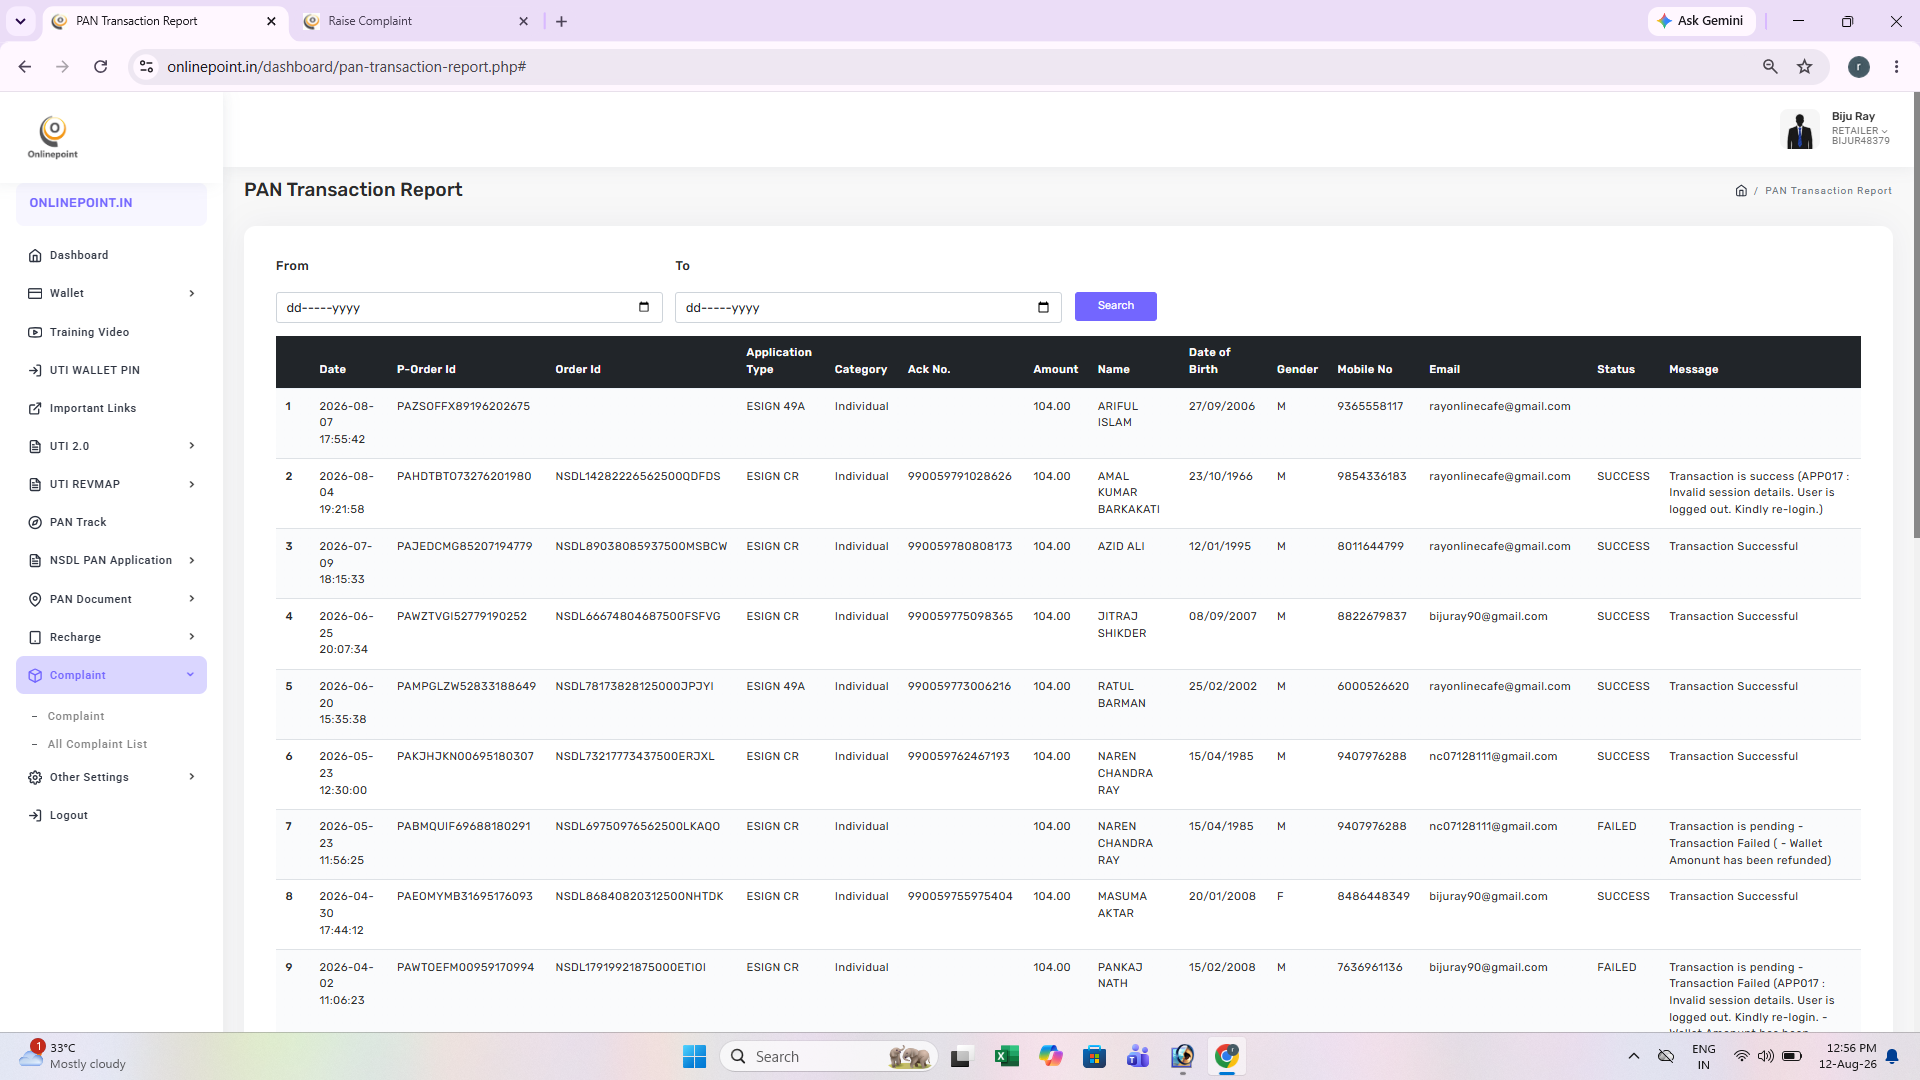Expand NSDL PAN Application submenu chevron

point(191,560)
